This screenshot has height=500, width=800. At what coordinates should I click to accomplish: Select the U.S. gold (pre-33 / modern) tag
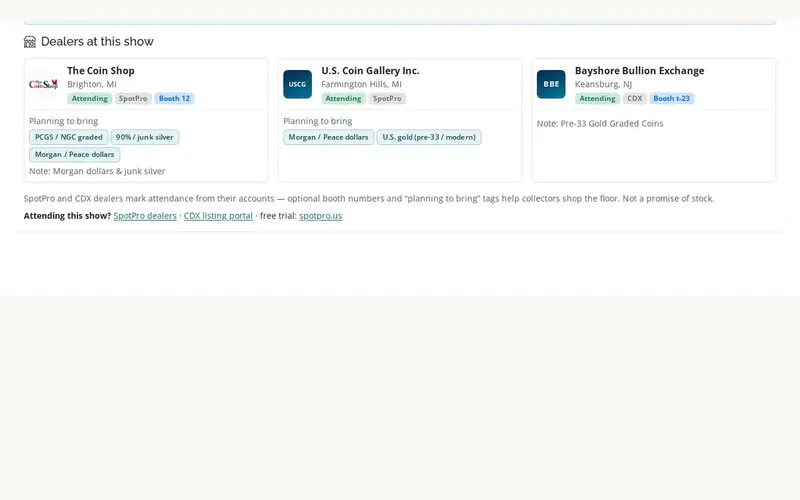click(429, 137)
